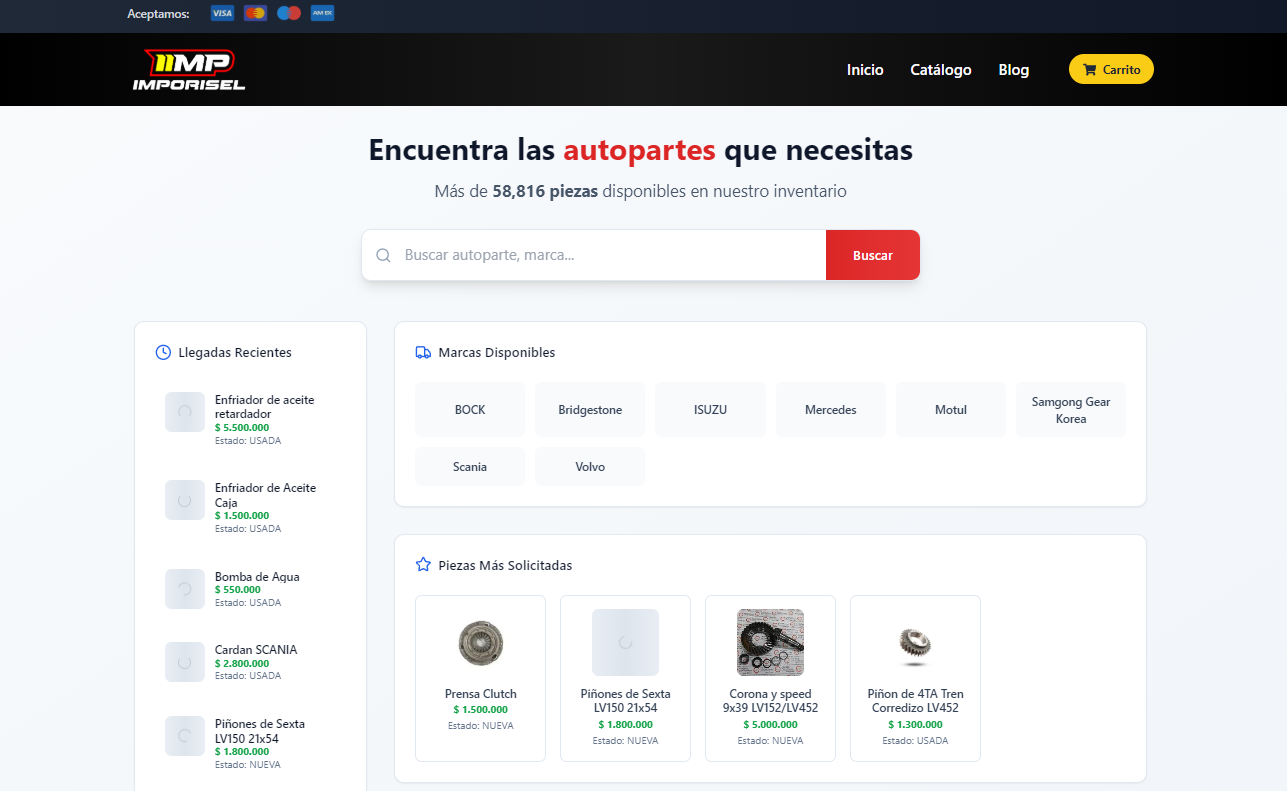The height and width of the screenshot is (791, 1287).
Task: Select the Scania brand
Action: [470, 467]
